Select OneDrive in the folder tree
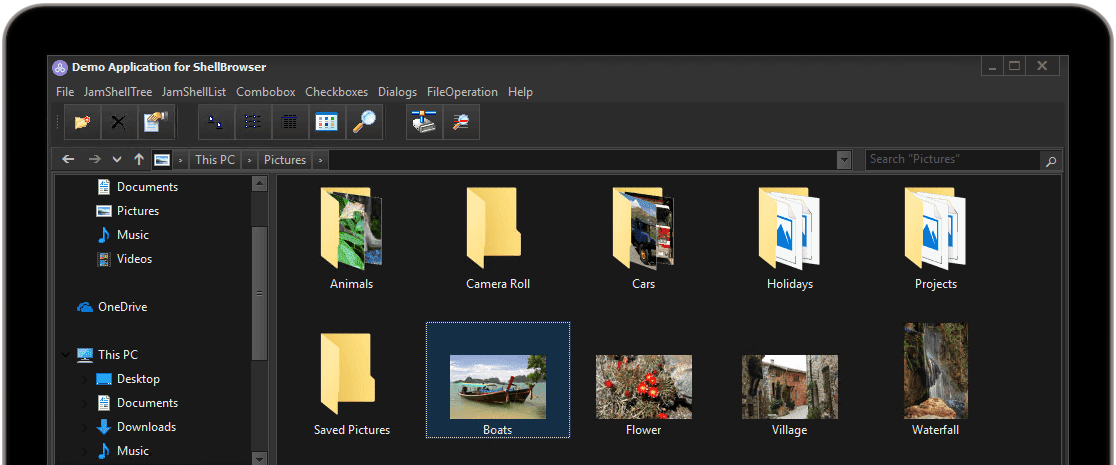Image resolution: width=1116 pixels, height=465 pixels. (x=122, y=307)
